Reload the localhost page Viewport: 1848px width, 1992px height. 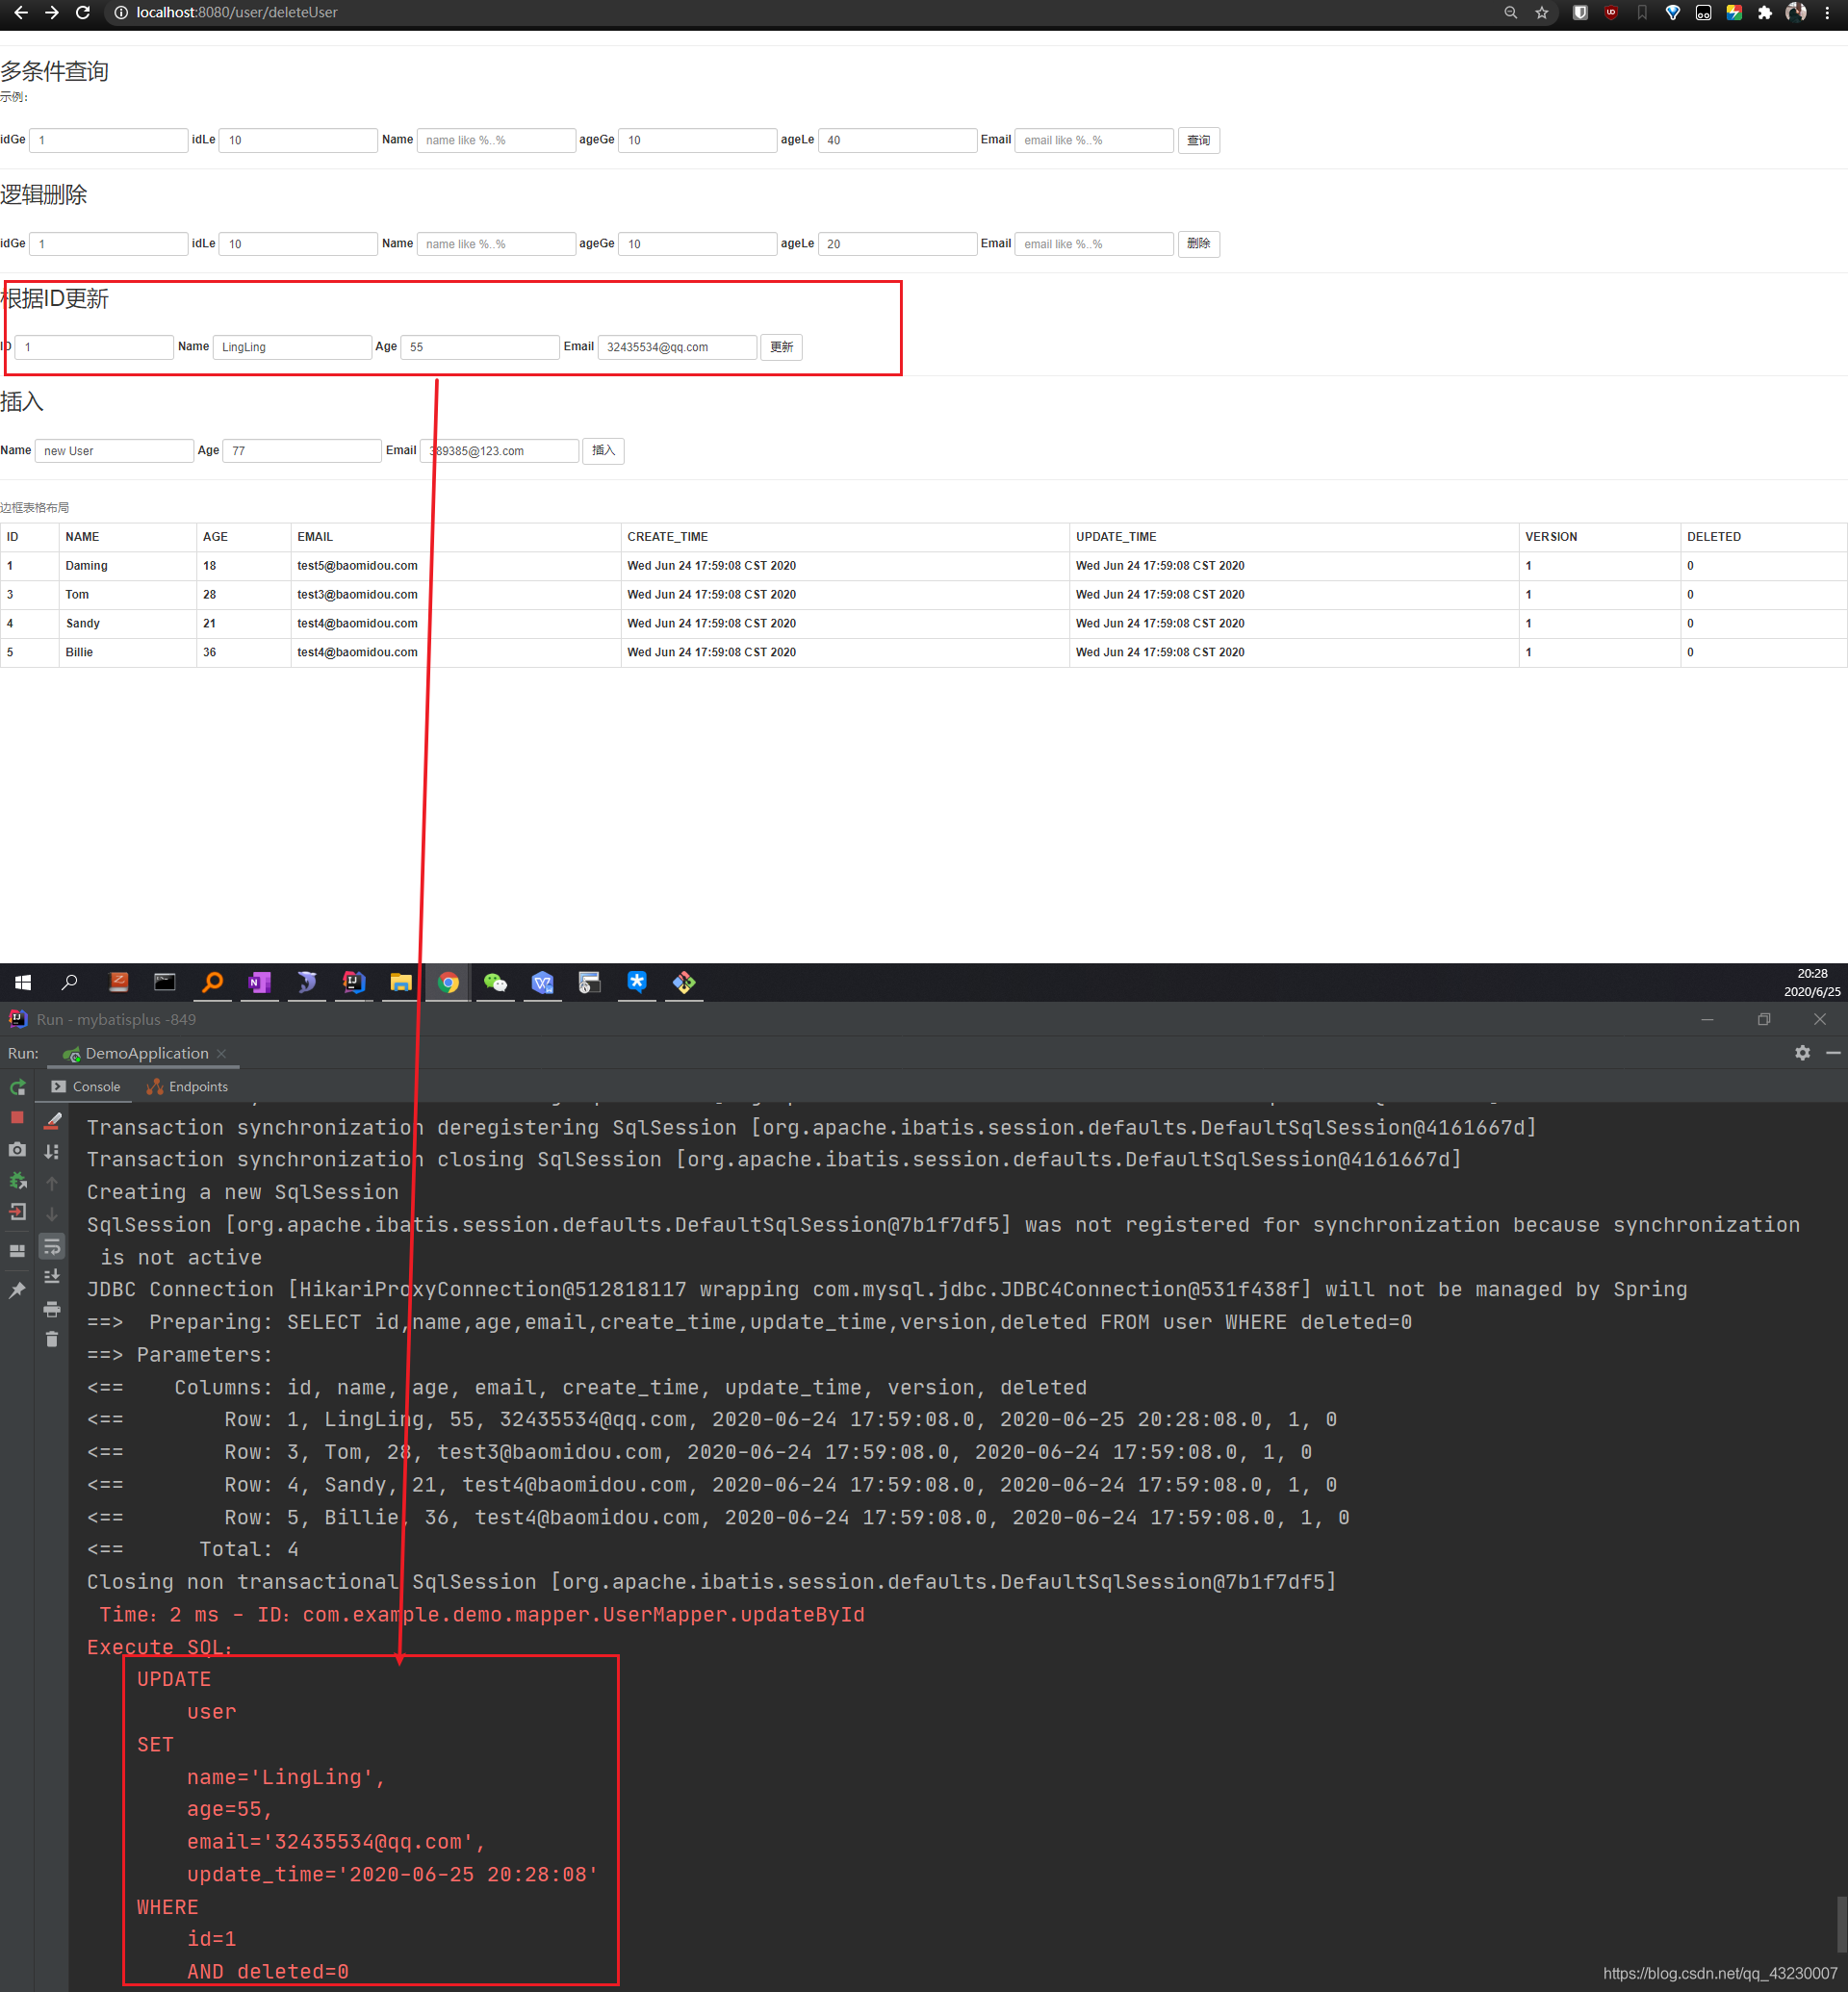coord(83,13)
